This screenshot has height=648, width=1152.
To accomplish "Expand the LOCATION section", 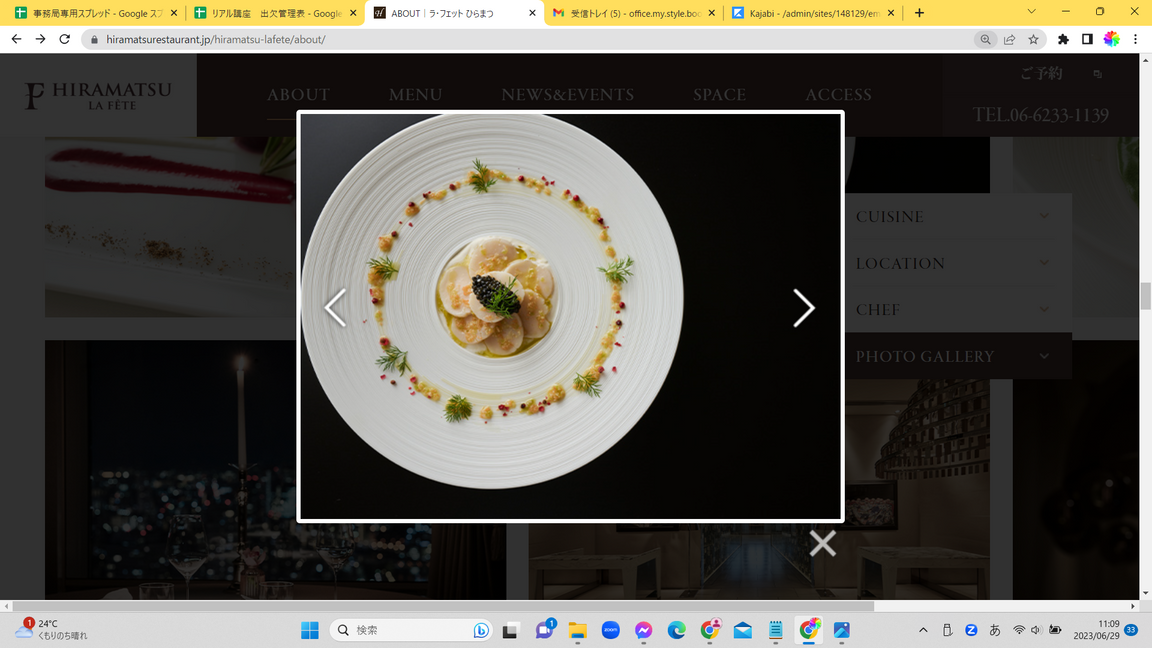I will (x=952, y=263).
